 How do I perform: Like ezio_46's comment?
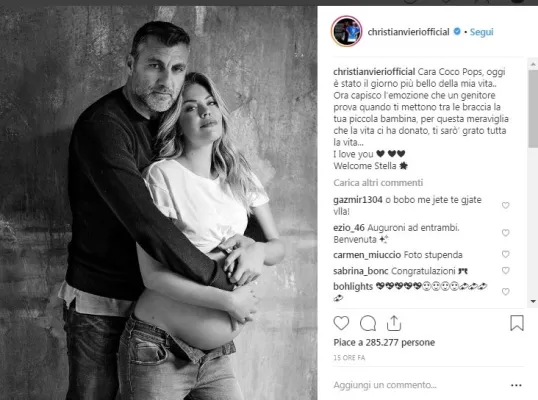[505, 233]
